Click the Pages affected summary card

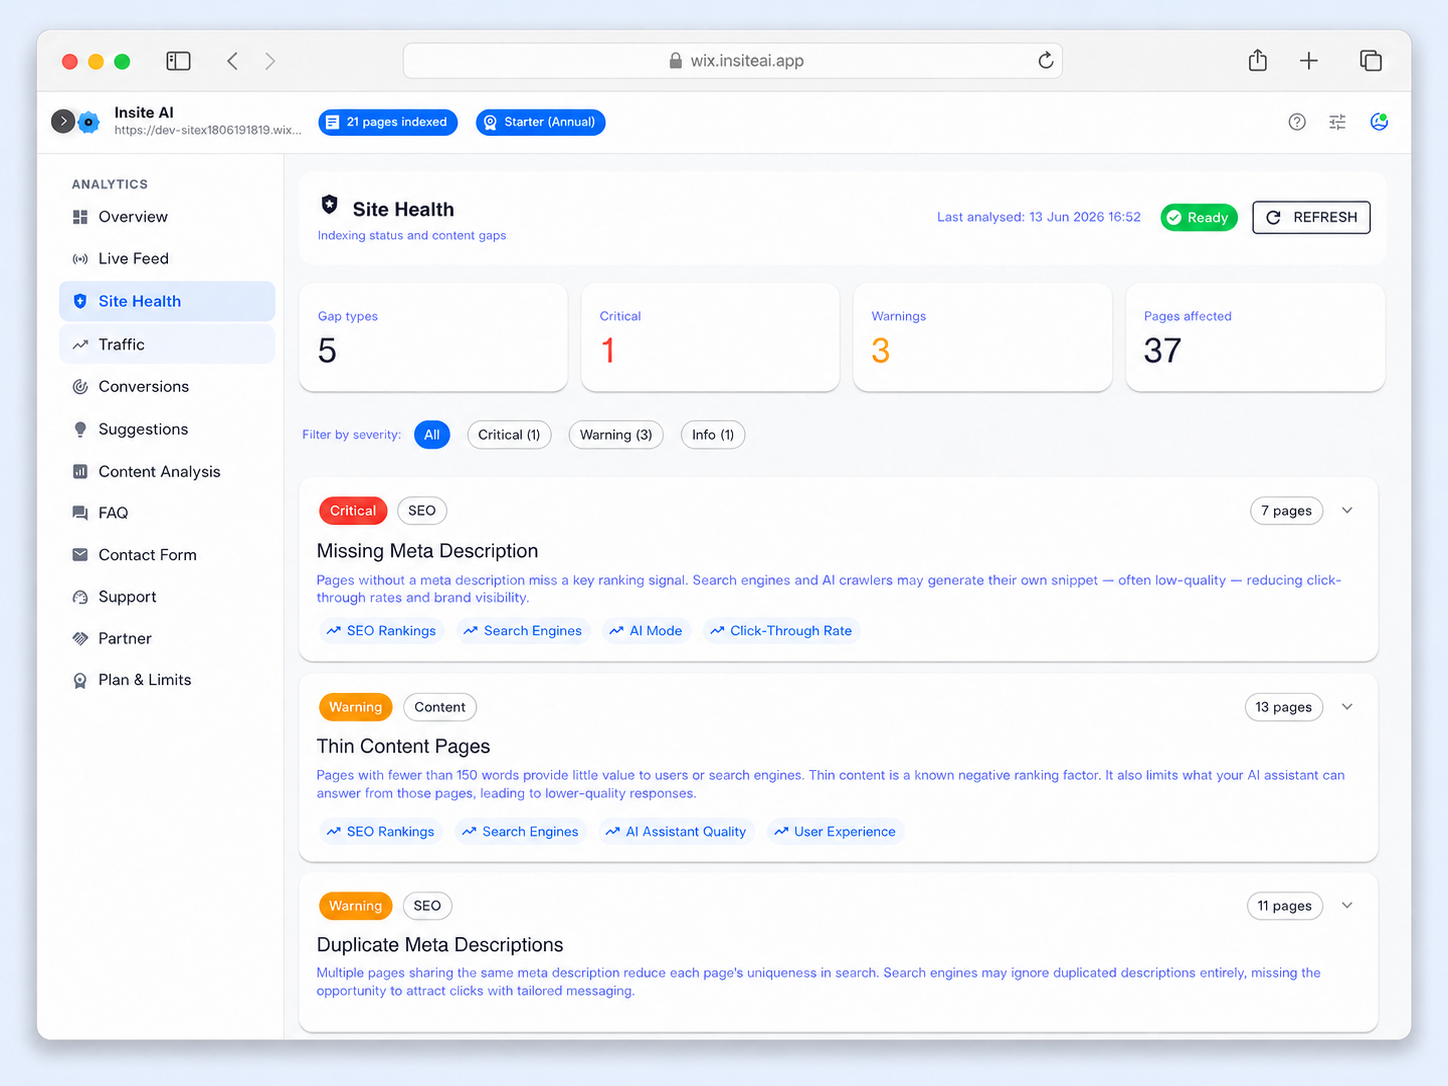[x=1255, y=337]
